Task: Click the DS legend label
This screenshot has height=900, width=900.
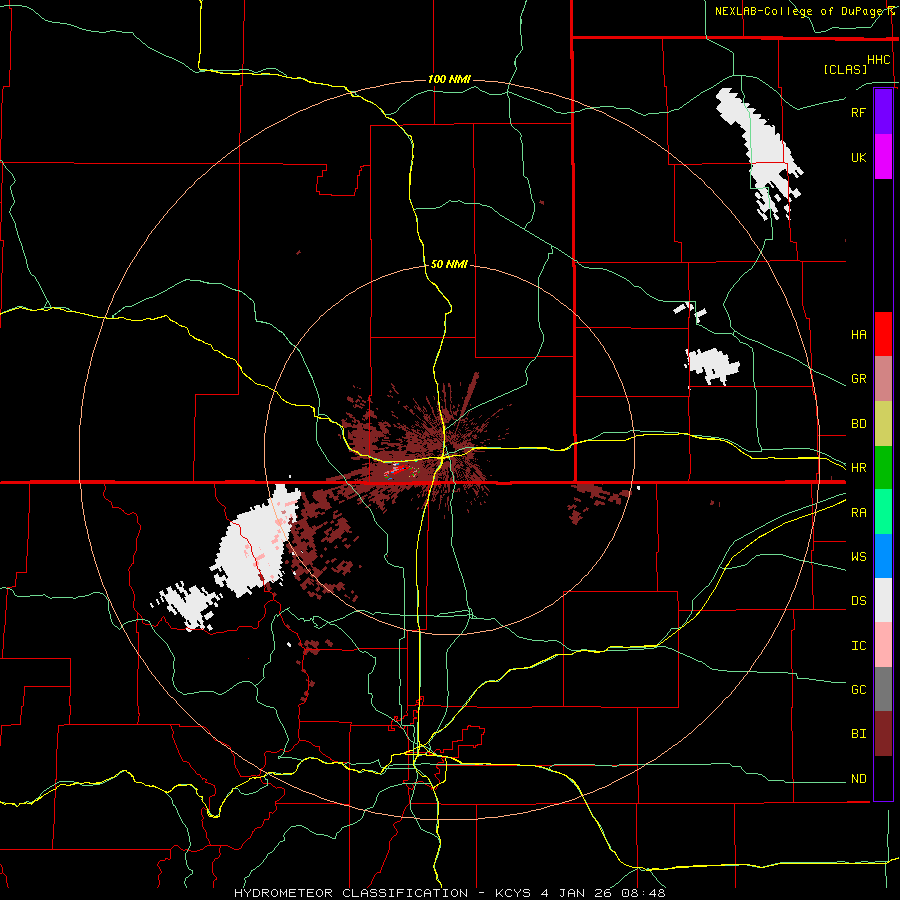Action: pyautogui.click(x=859, y=601)
